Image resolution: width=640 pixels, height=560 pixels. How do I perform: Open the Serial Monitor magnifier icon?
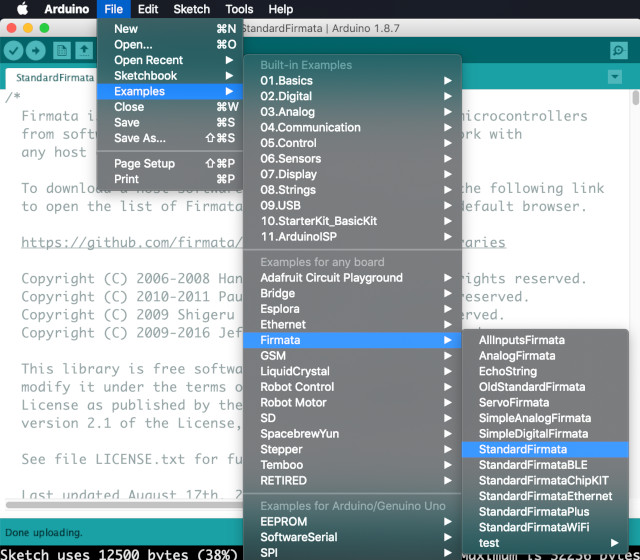pyautogui.click(x=618, y=51)
